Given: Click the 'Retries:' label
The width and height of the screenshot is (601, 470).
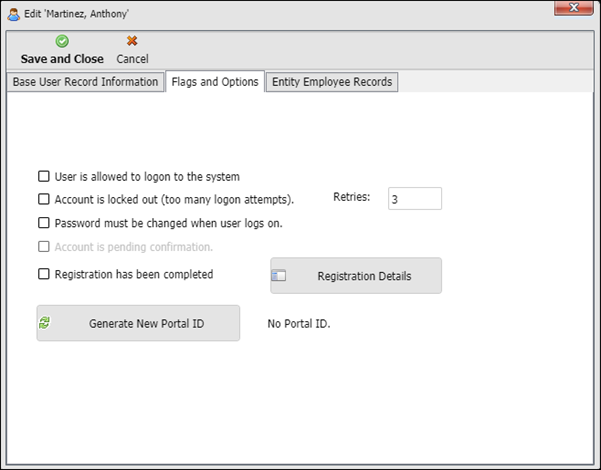Looking at the screenshot, I should point(351,197).
